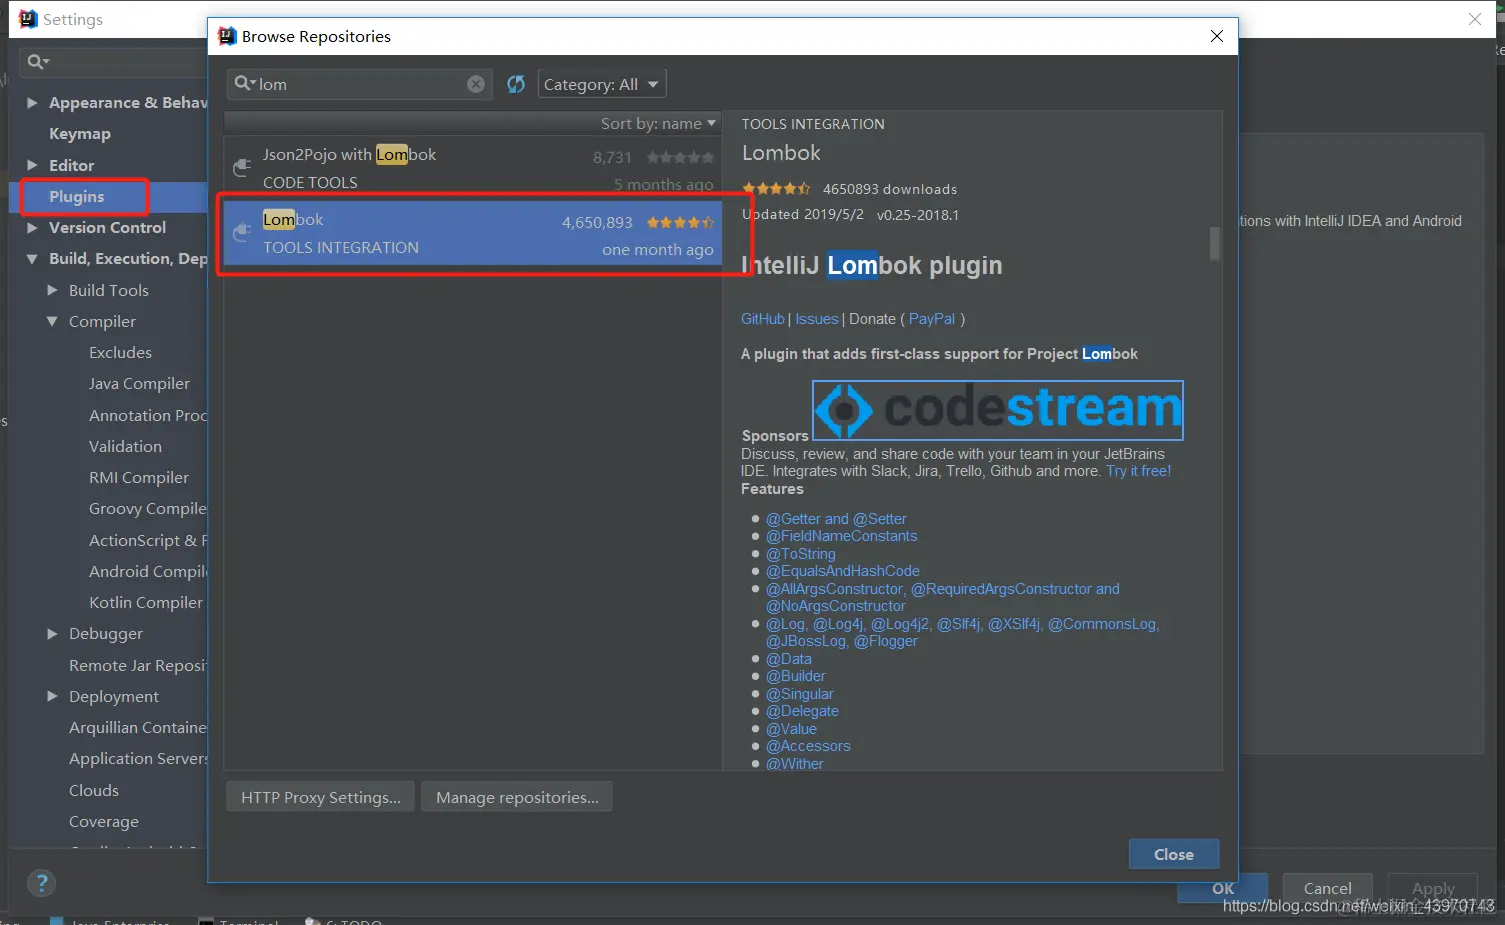
Task: Click Lombok star rating in description
Action: tap(776, 188)
